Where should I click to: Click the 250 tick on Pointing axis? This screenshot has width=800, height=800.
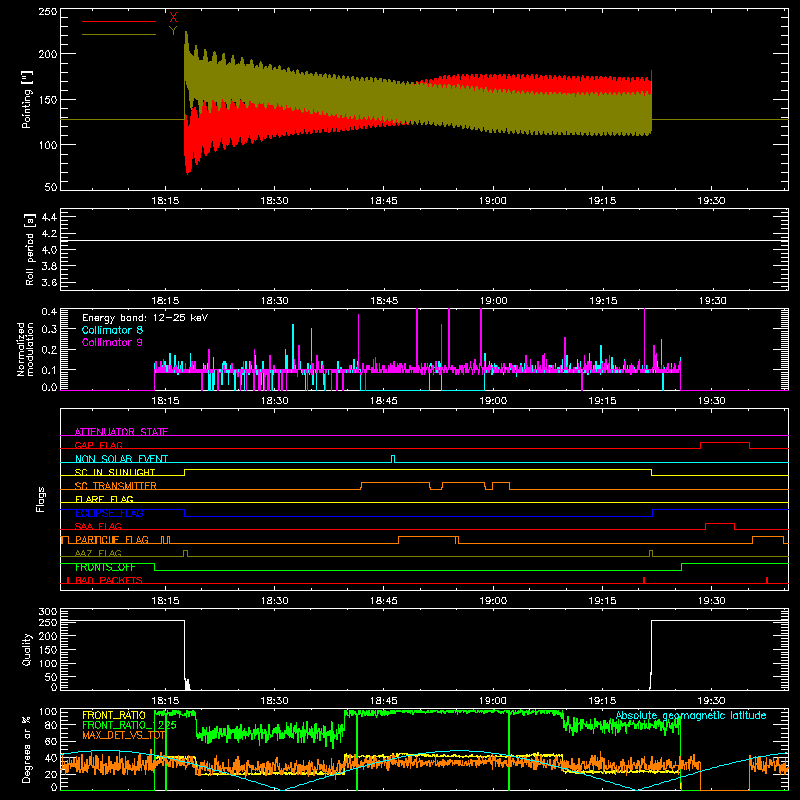pos(48,12)
